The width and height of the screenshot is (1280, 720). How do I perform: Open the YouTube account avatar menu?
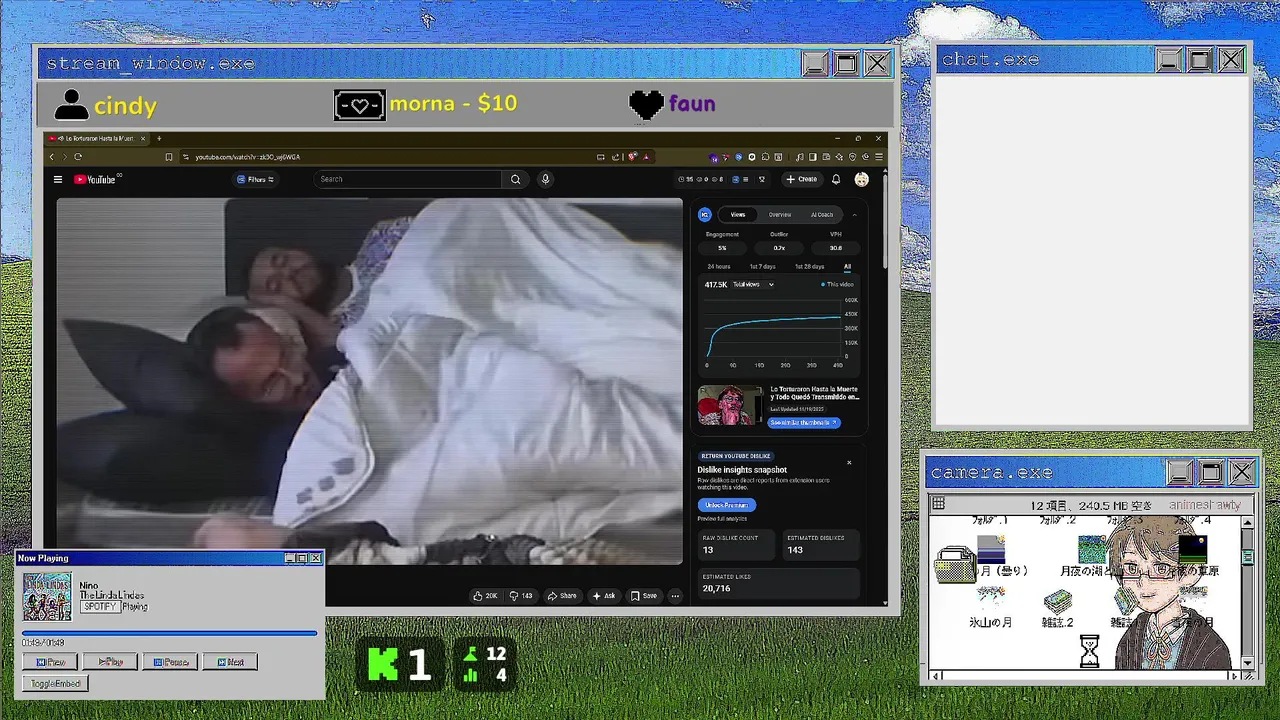click(861, 180)
